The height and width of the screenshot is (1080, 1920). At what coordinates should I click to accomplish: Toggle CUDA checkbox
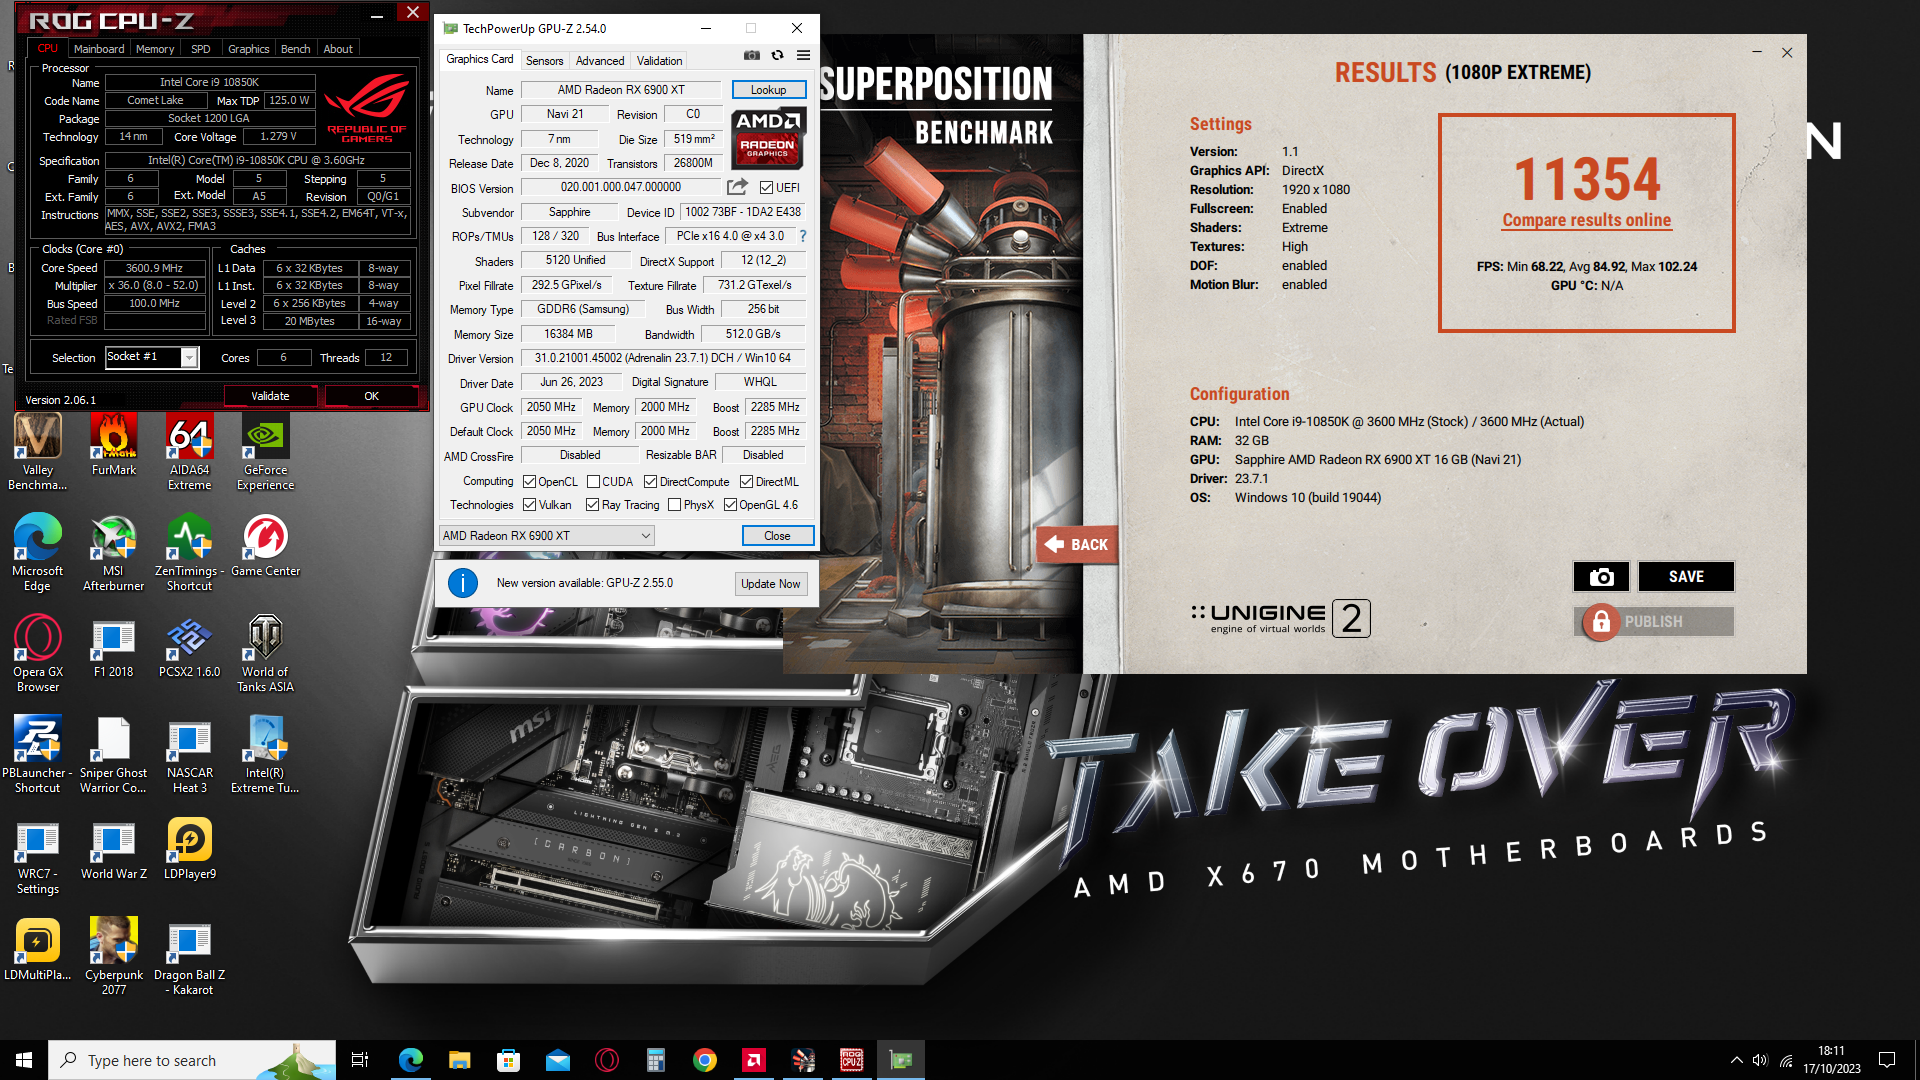coord(593,481)
